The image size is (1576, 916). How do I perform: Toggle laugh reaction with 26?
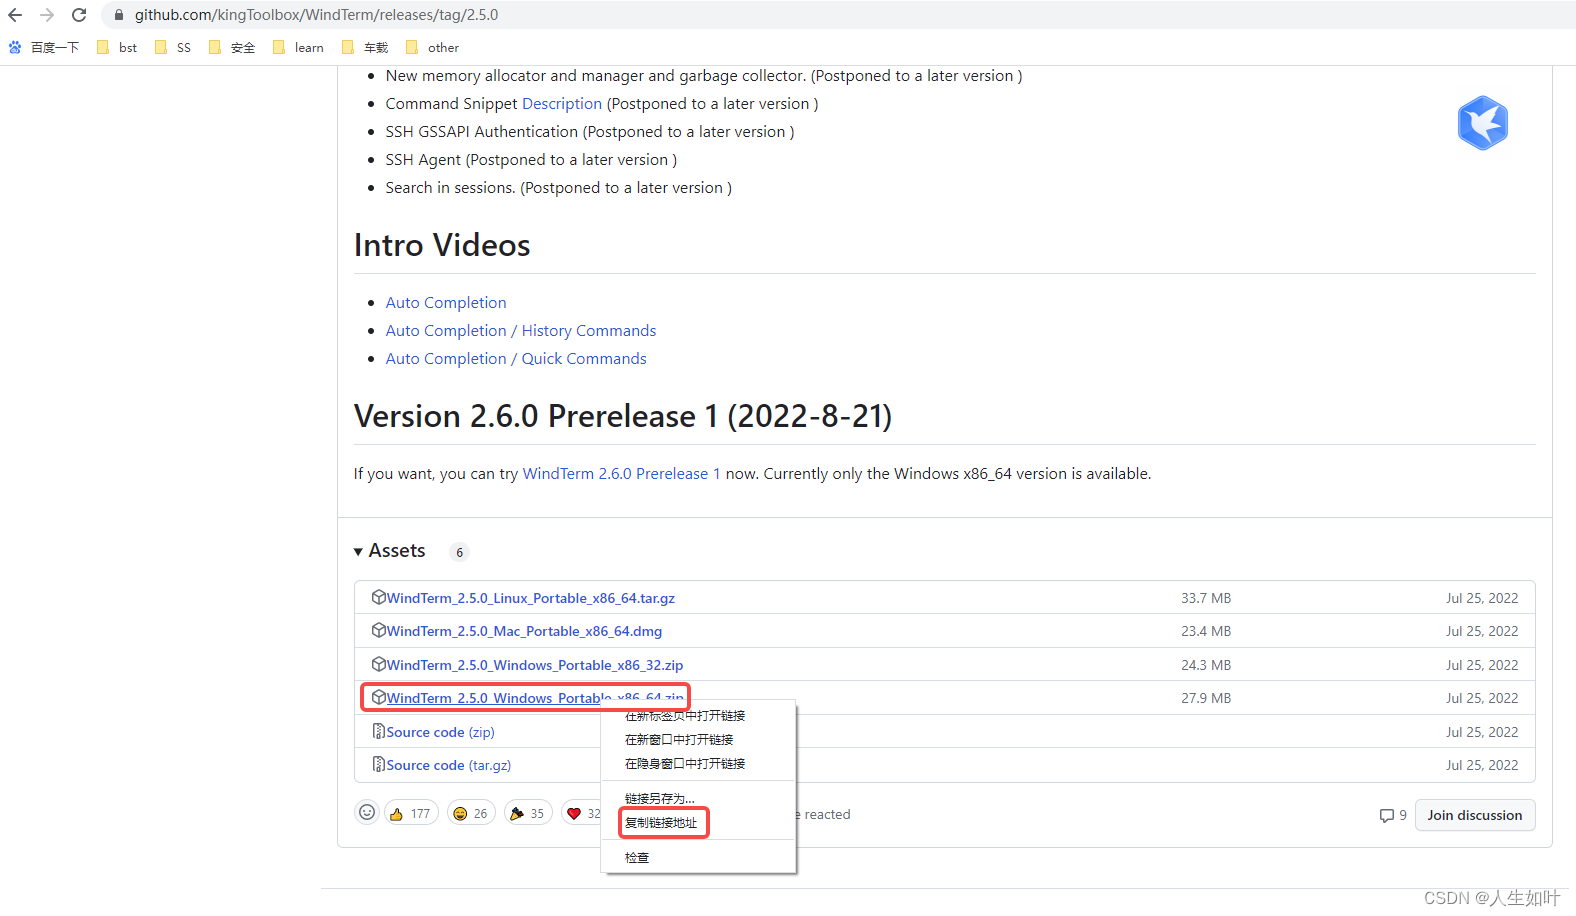(471, 813)
